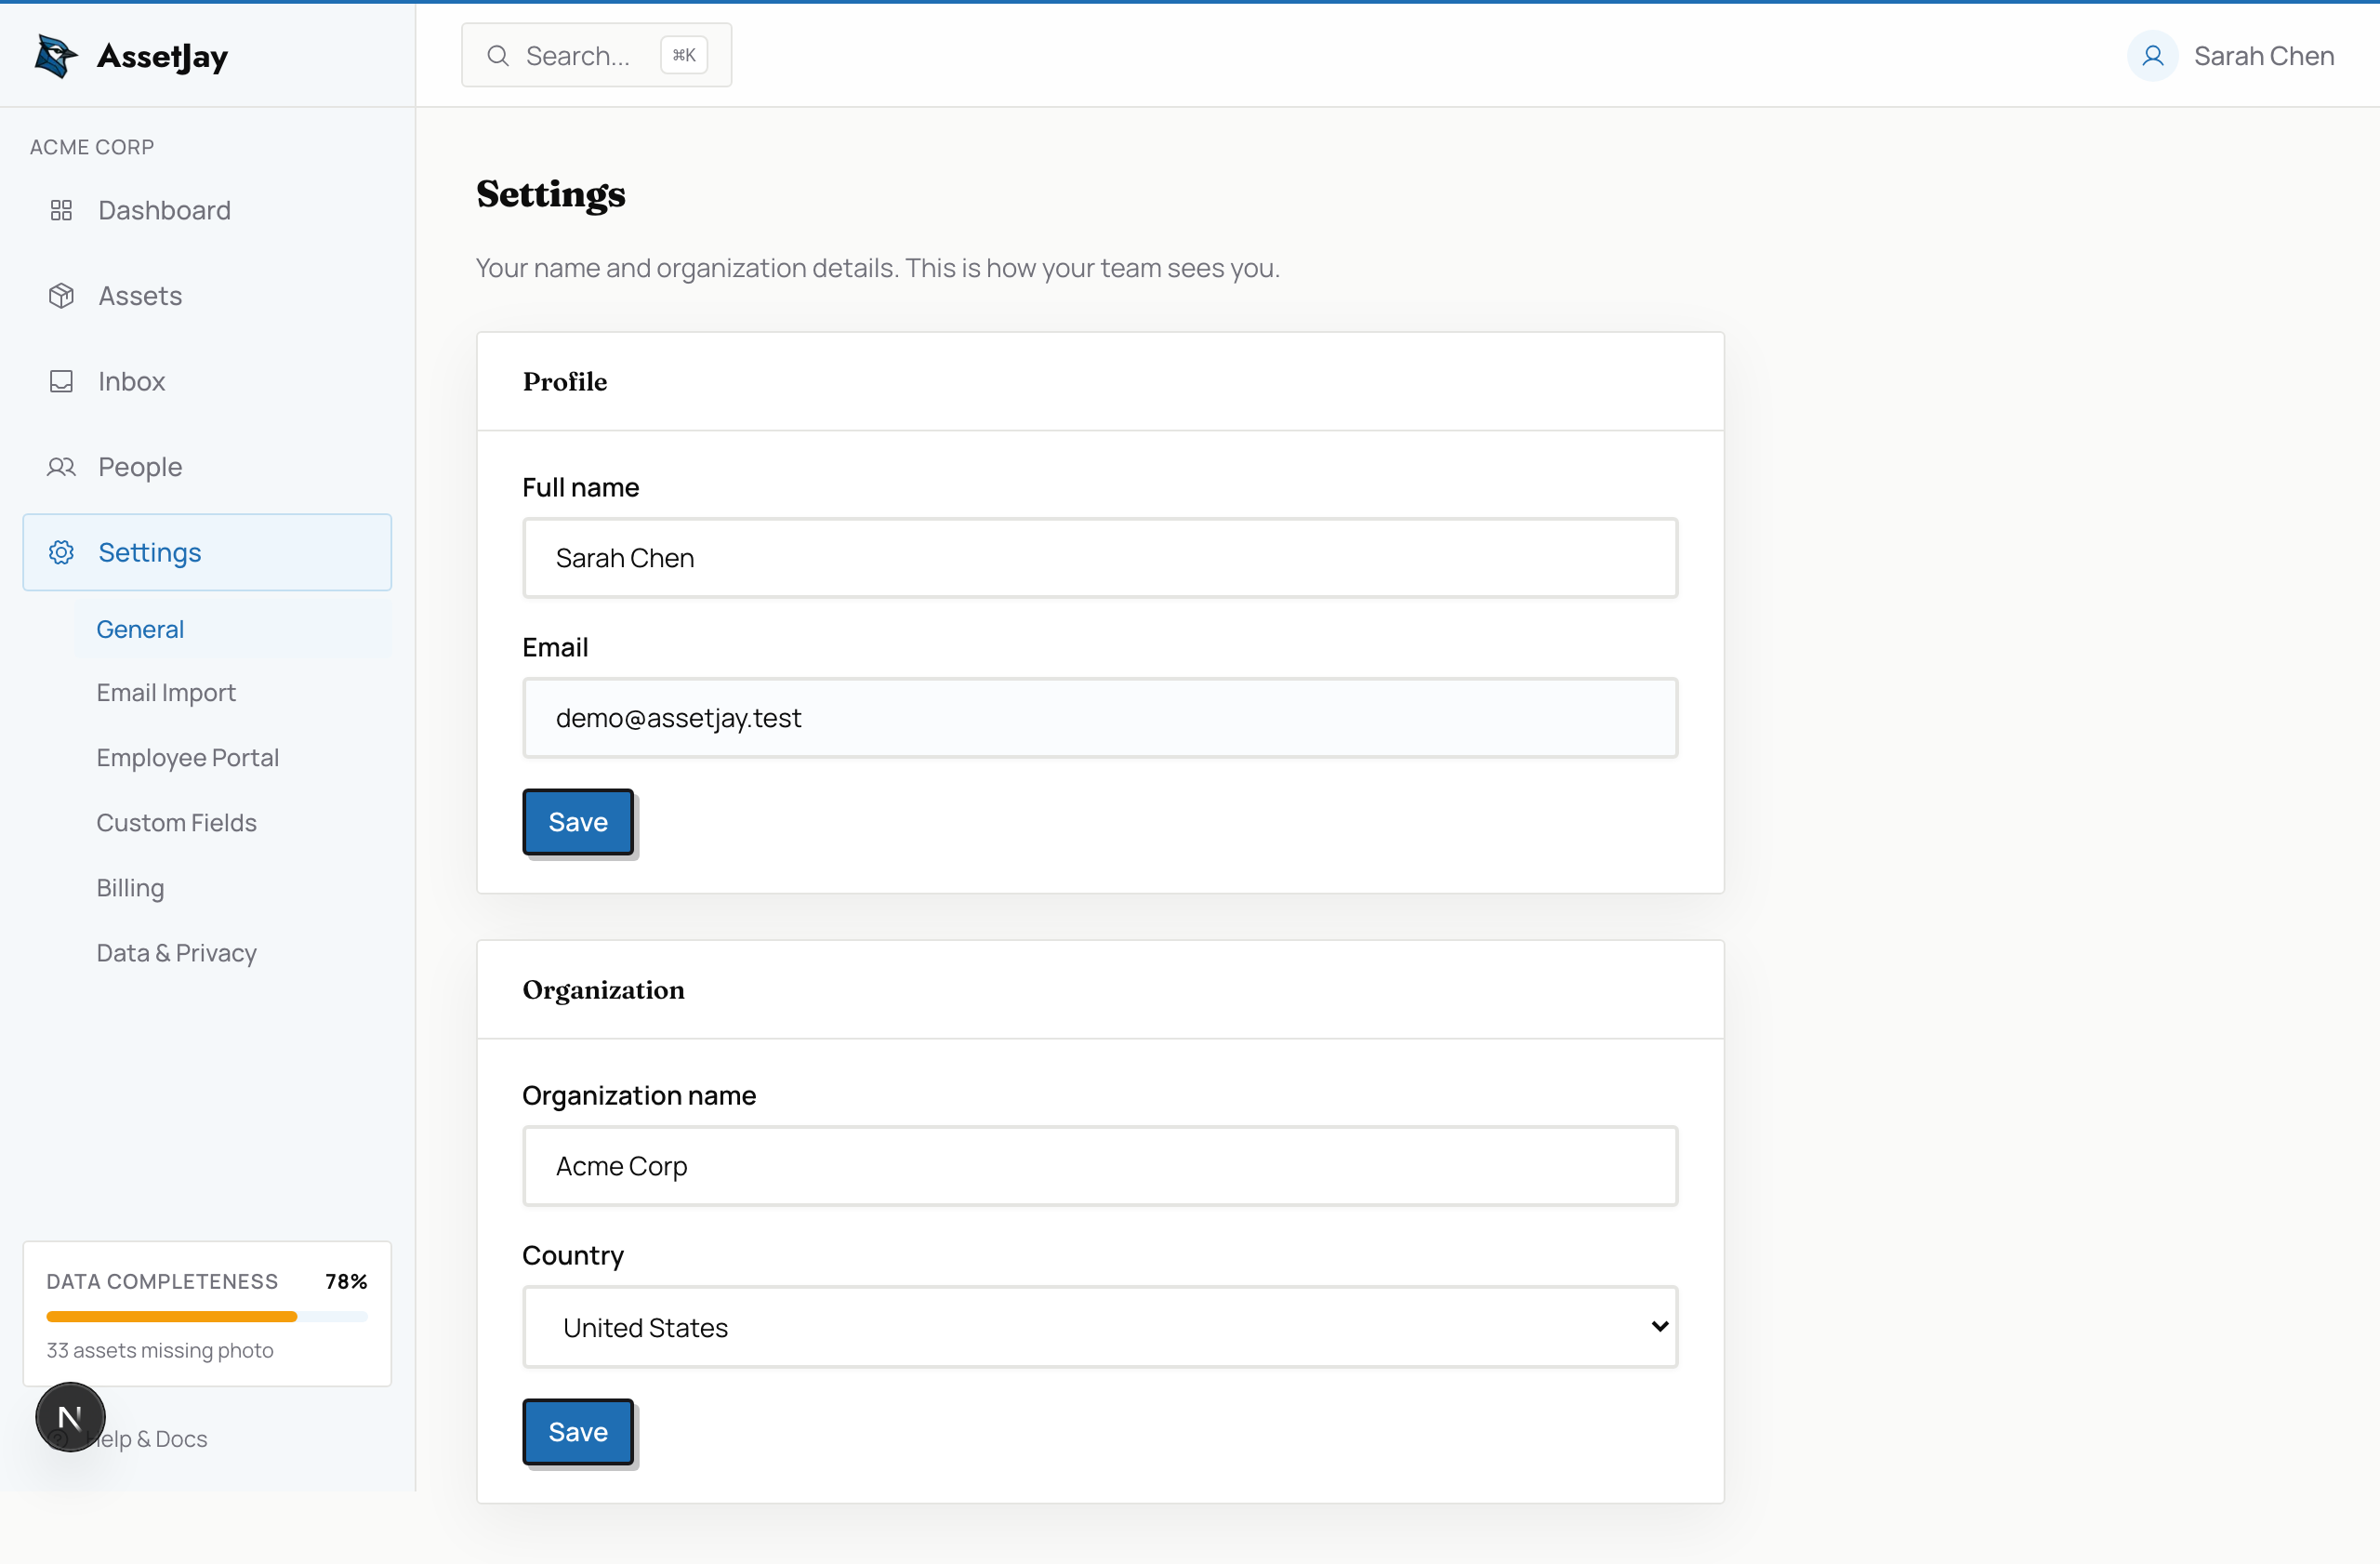Viewport: 2380px width, 1564px height.
Task: Open the Billing settings tab
Action: point(130,887)
